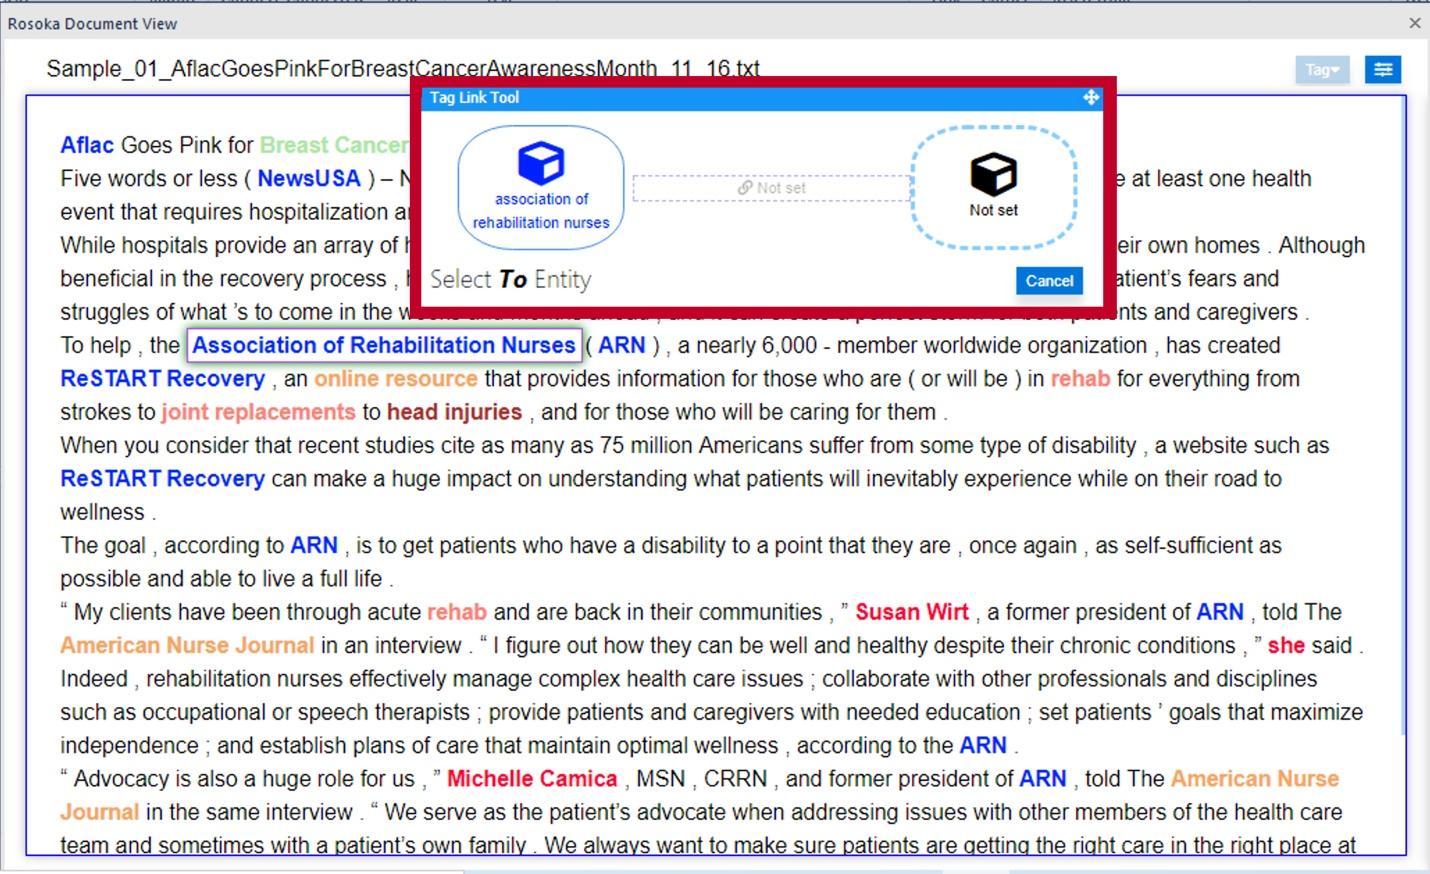Click the Tag Link Tool title bar
Image resolution: width=1430 pixels, height=874 pixels.
(x=700, y=97)
